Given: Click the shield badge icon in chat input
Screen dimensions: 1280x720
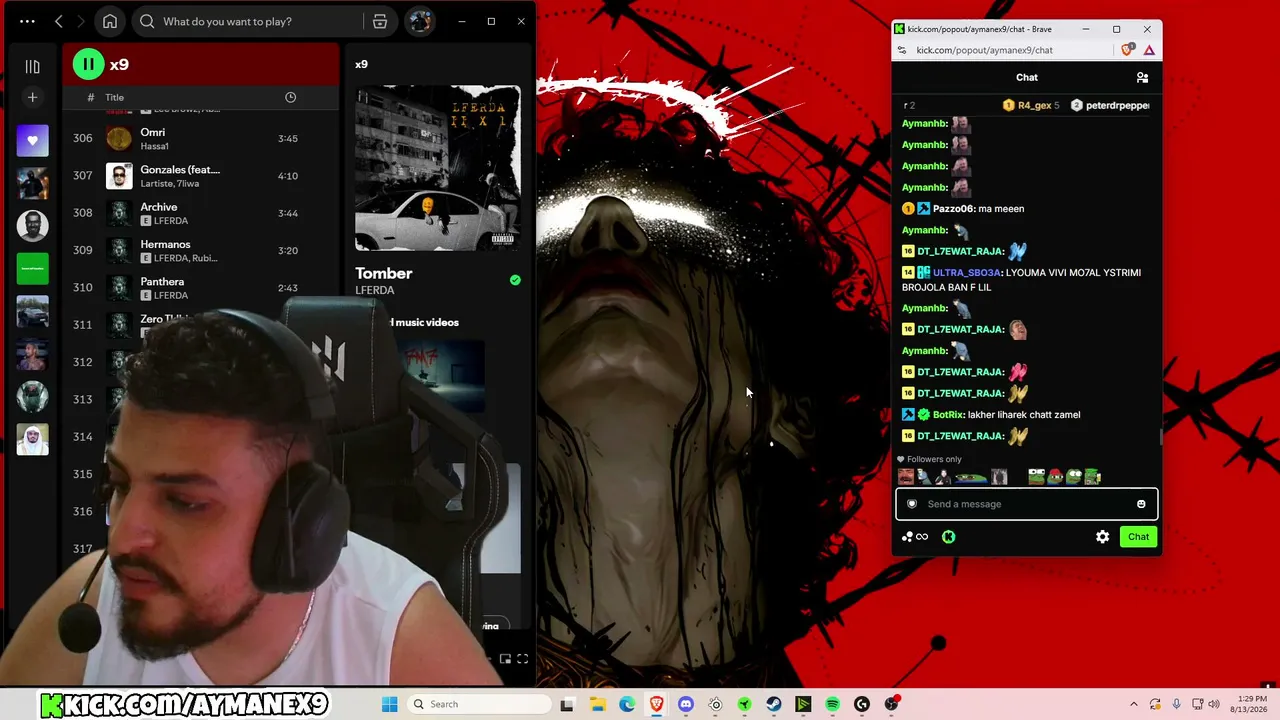Looking at the screenshot, I should pyautogui.click(x=912, y=504).
